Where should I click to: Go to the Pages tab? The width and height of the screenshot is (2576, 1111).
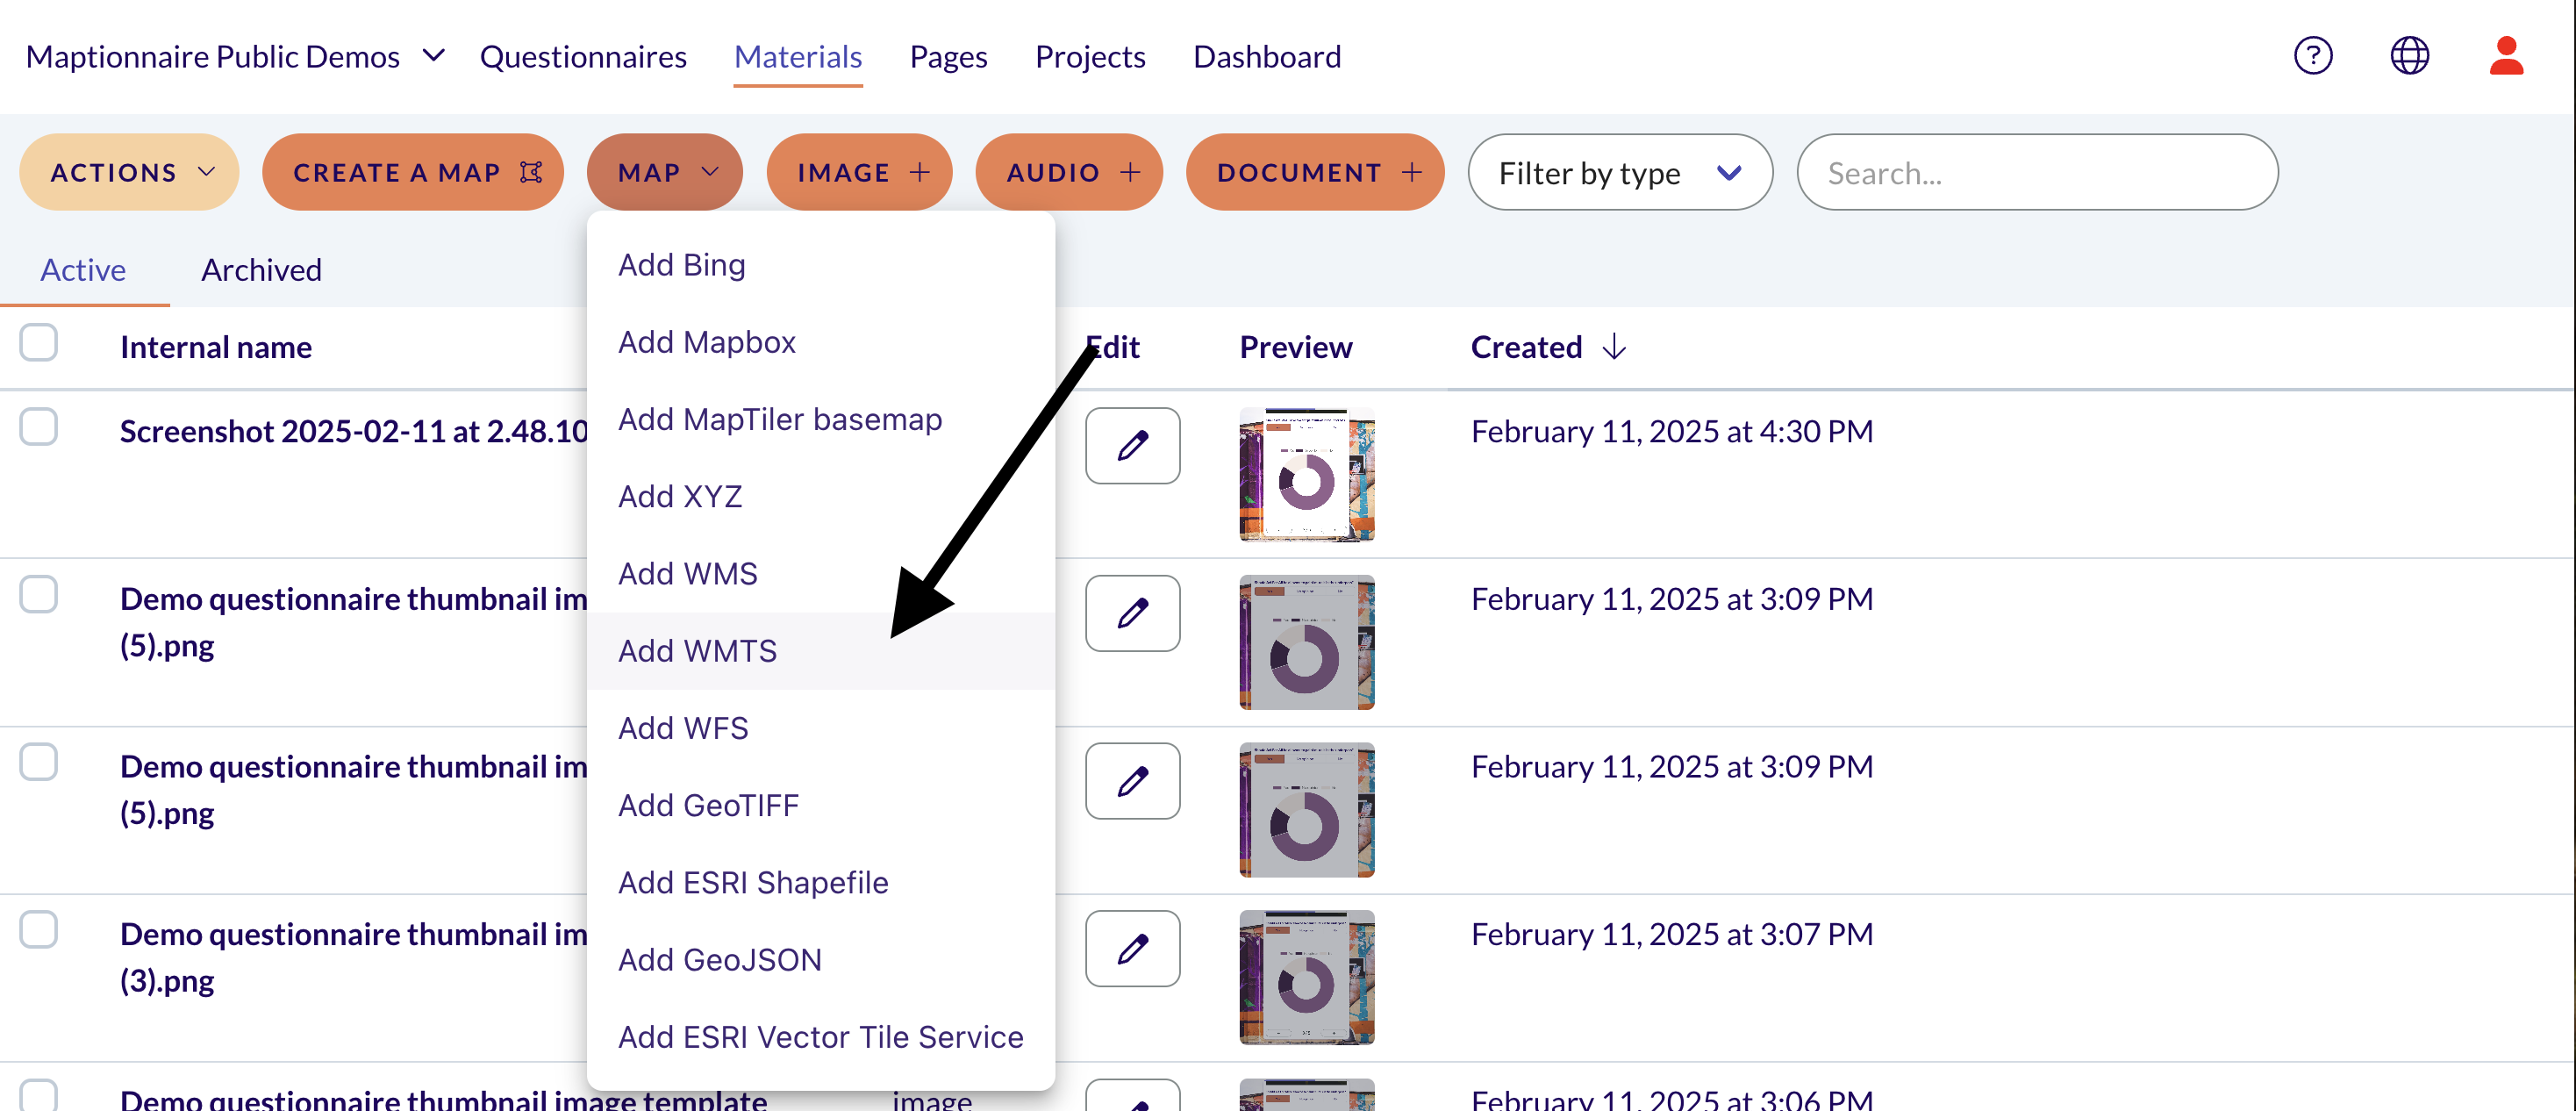(x=948, y=57)
